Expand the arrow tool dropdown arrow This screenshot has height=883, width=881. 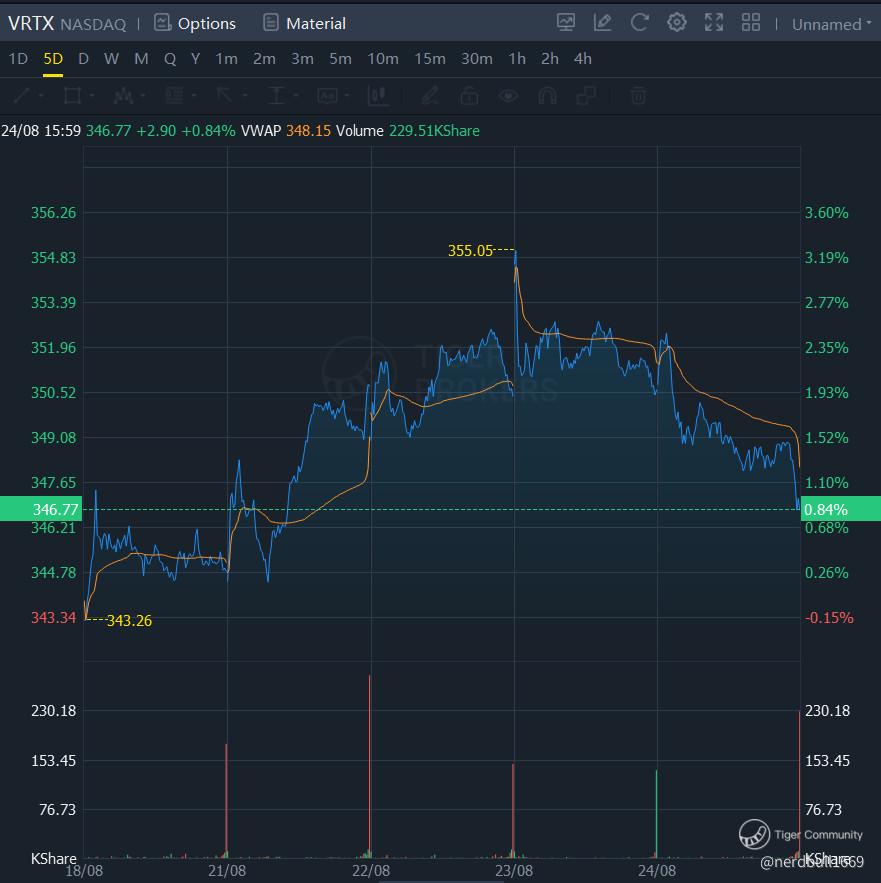[x=244, y=95]
